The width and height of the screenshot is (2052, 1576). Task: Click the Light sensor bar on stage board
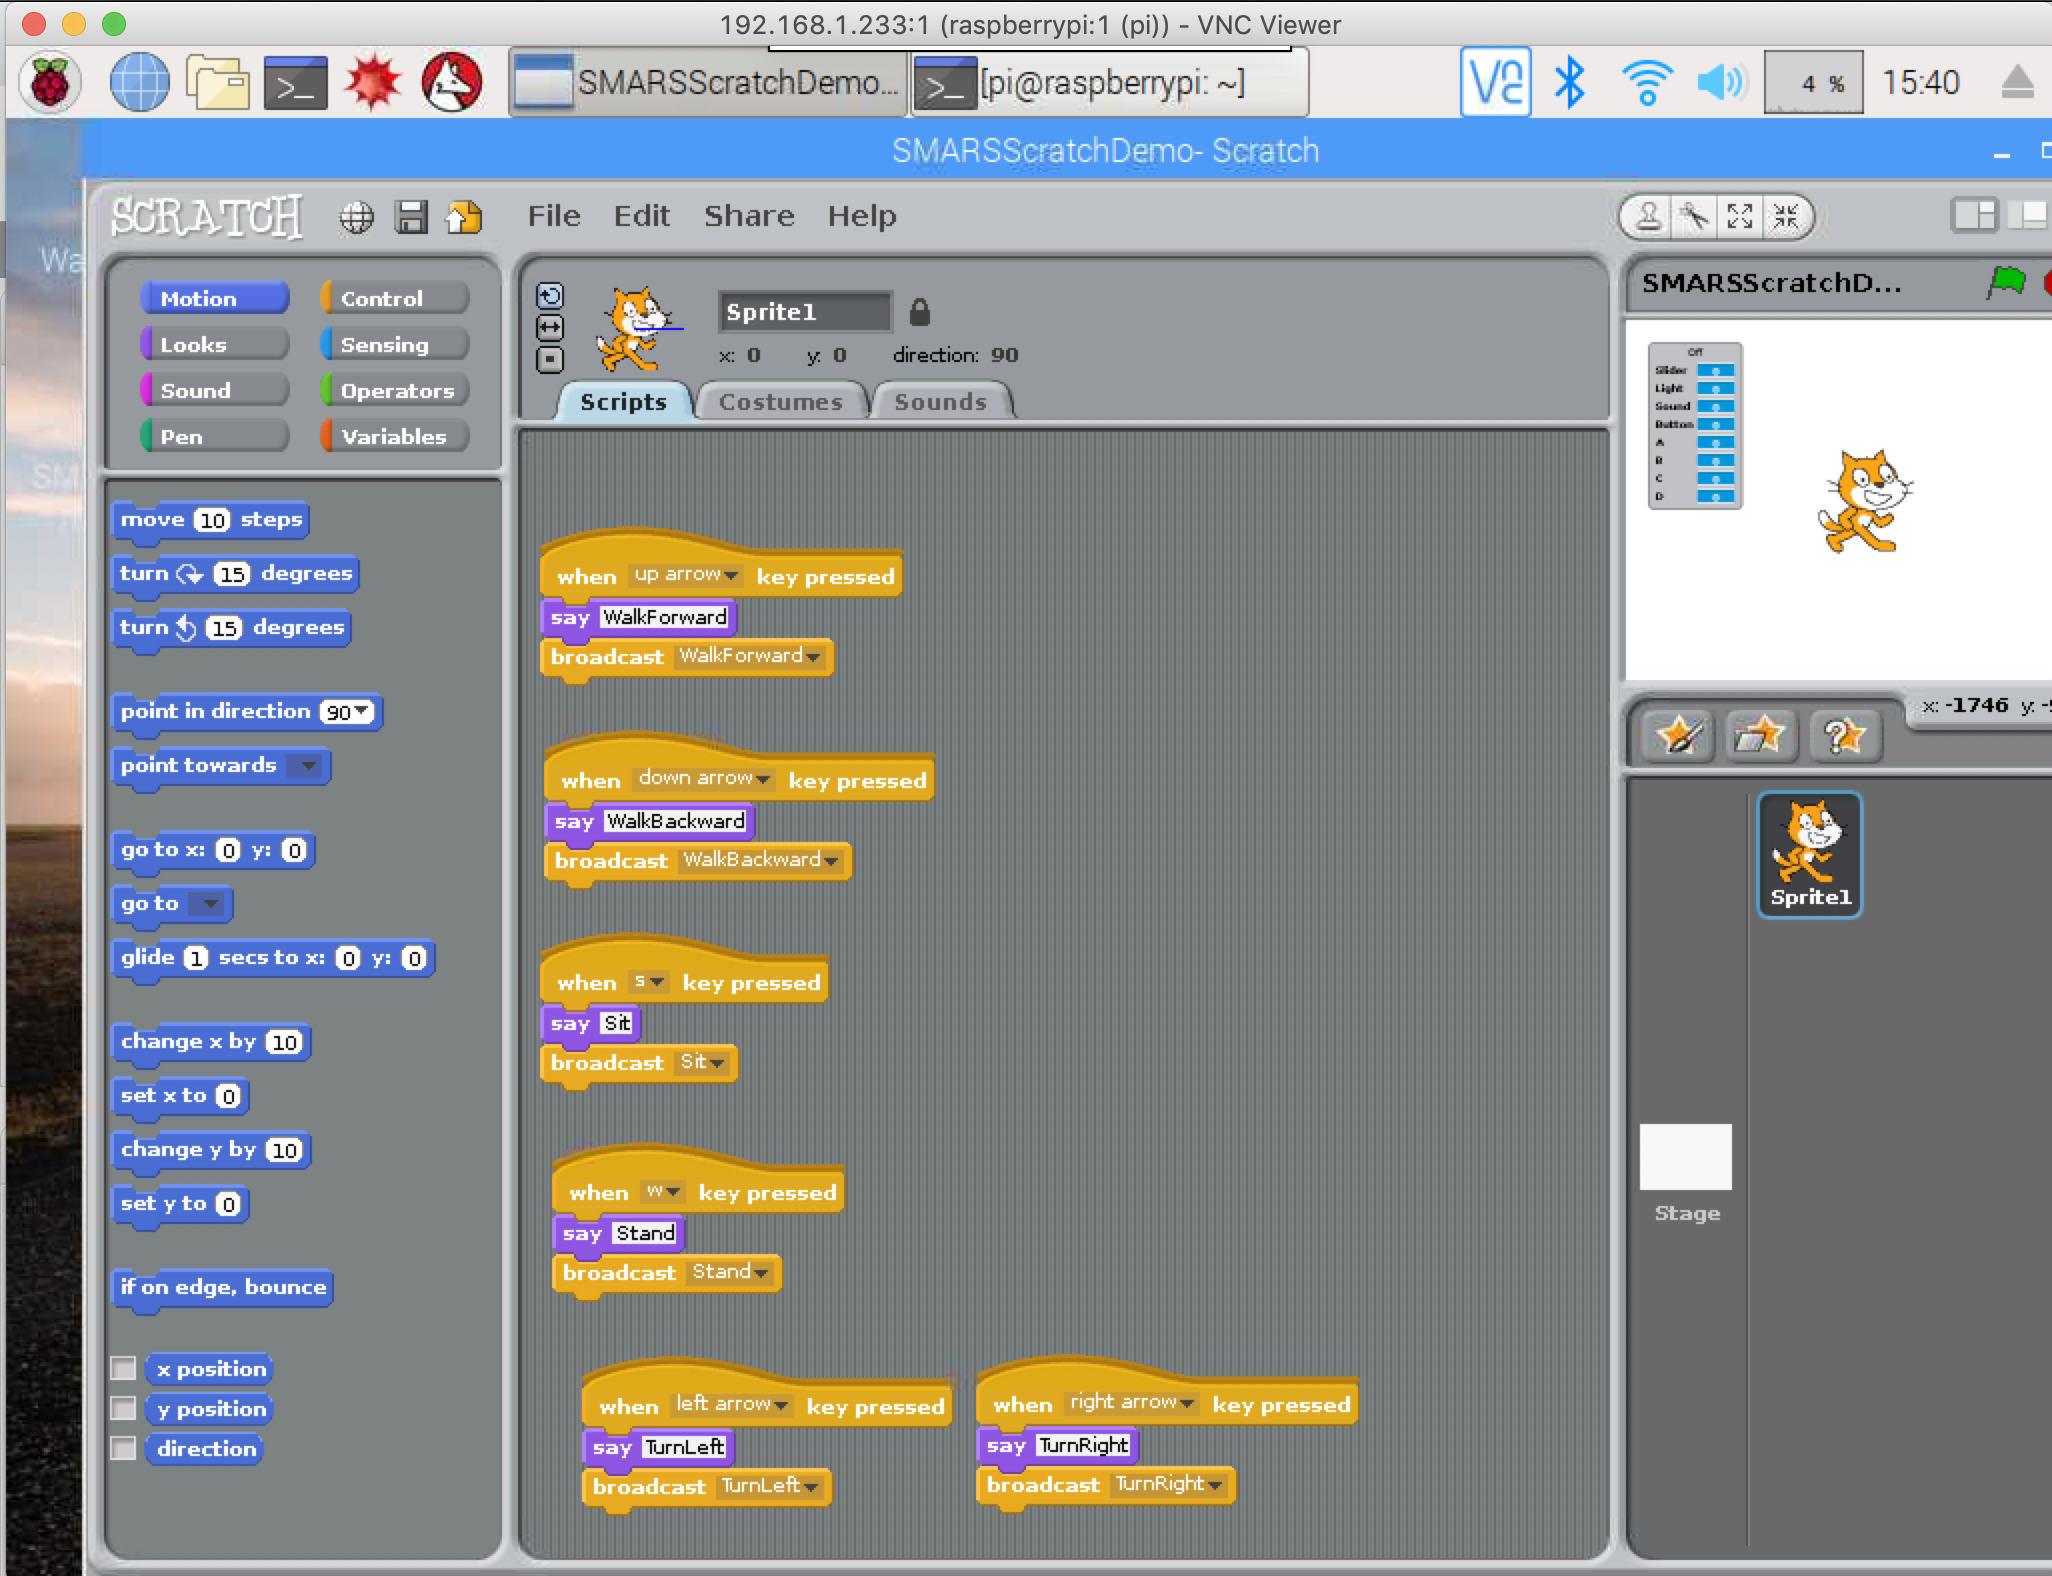[x=1715, y=388]
